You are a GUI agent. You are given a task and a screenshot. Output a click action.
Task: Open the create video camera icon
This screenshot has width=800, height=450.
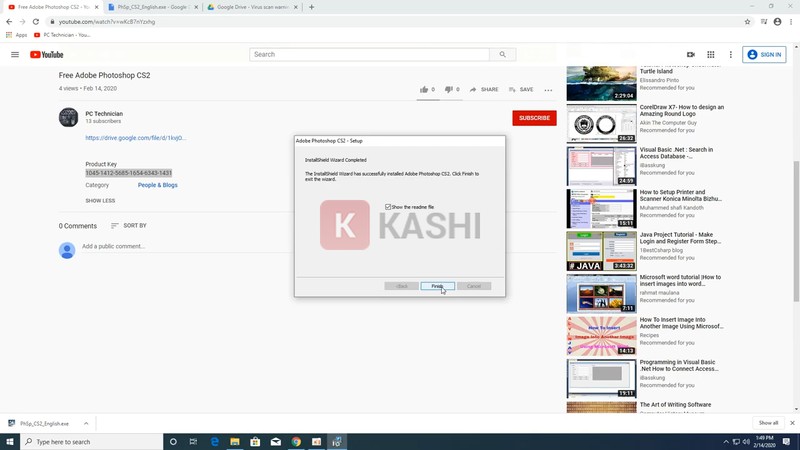[x=691, y=54]
